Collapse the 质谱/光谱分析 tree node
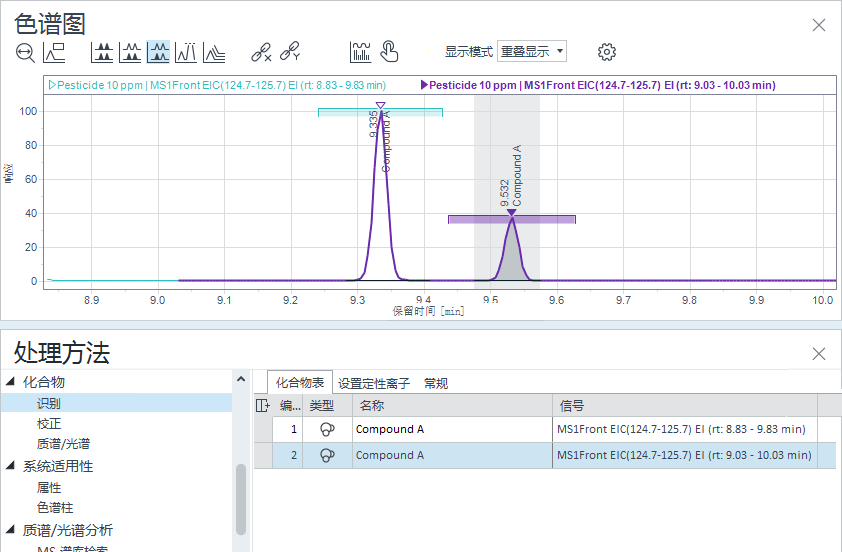 pyautogui.click(x=10, y=530)
